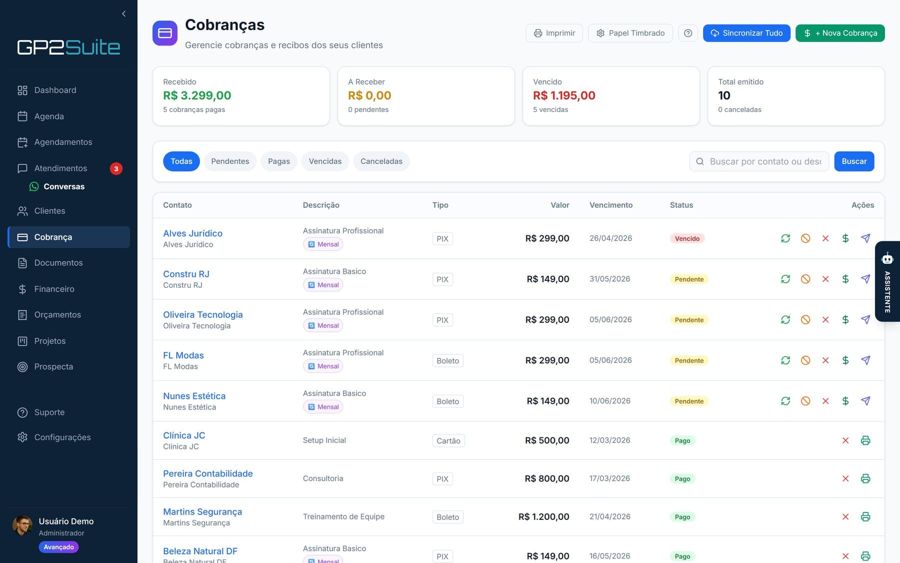Click the Vencido status badge
Screen dimensions: 900x563
coord(687,238)
